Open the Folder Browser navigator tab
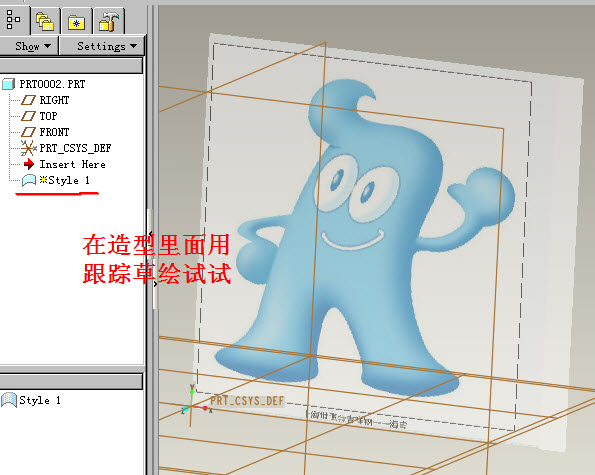Screen dimensions: 595x475 (x=45, y=21)
